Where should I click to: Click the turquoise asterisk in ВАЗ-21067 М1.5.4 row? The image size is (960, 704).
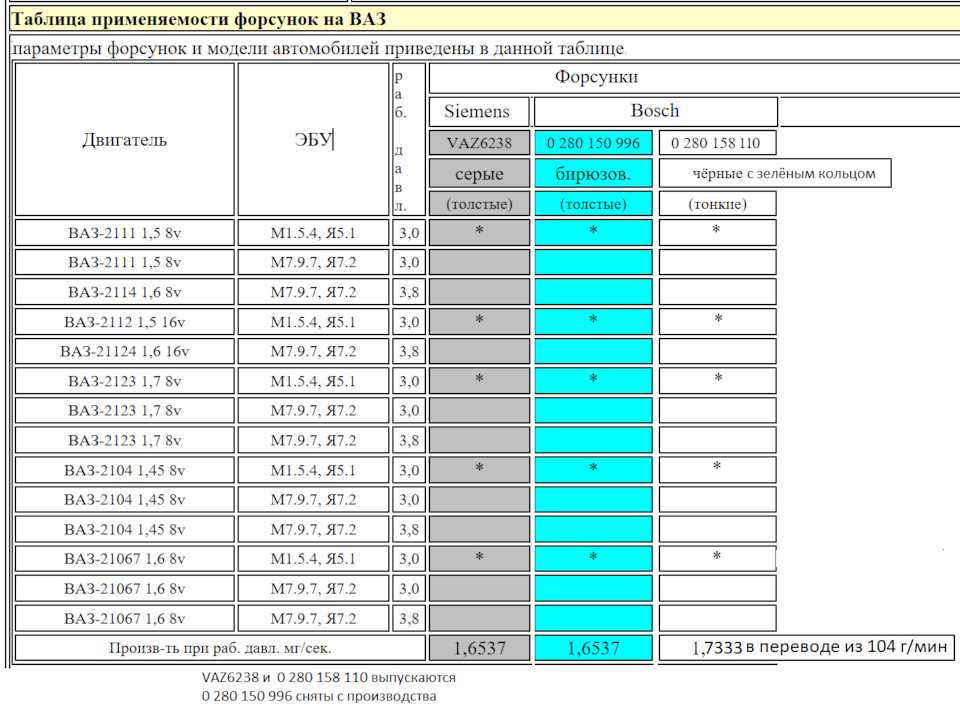point(593,557)
